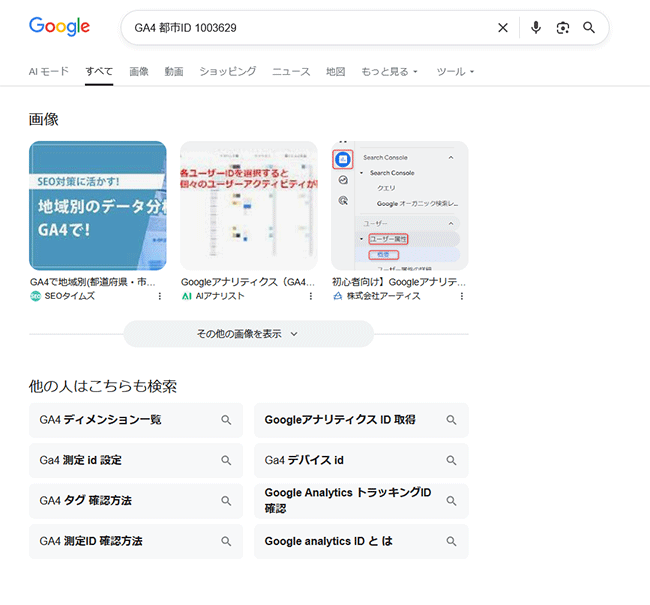Click the magnifier icon in GA4 ディメンション一覧 chip
Viewport: 650px width, 605px height.
226,420
